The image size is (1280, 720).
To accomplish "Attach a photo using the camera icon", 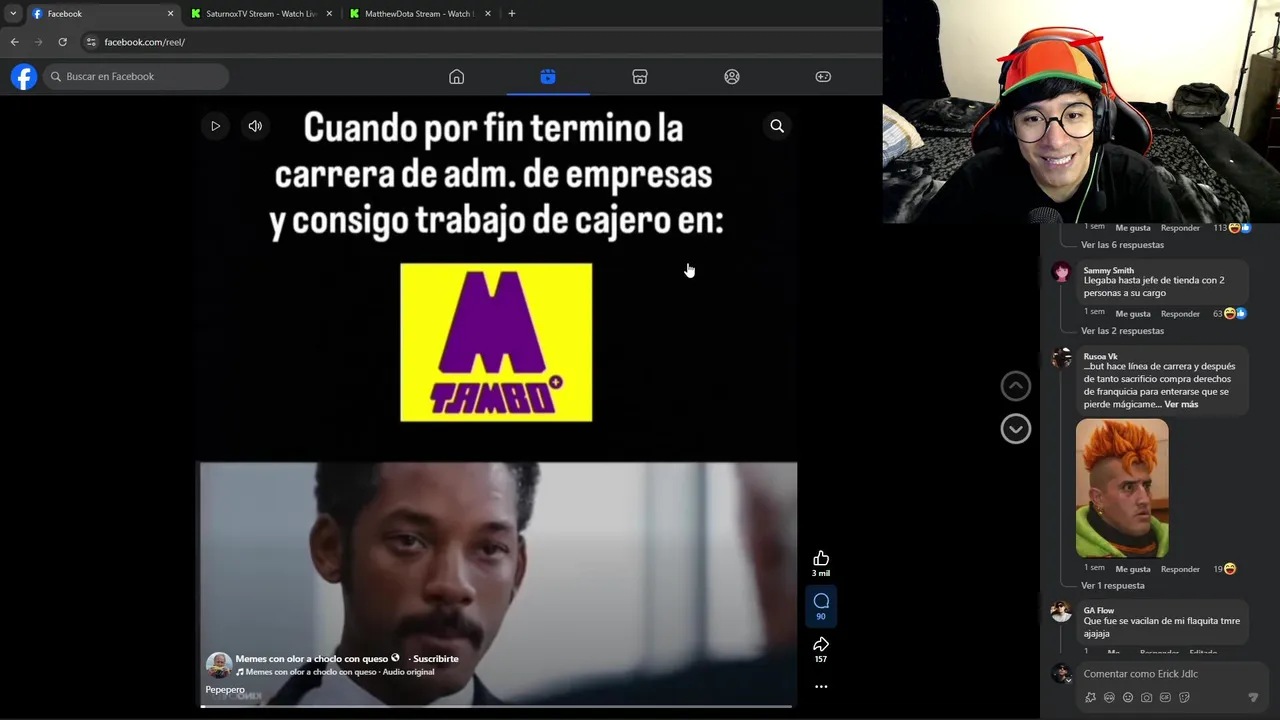I will pyautogui.click(x=1147, y=697).
